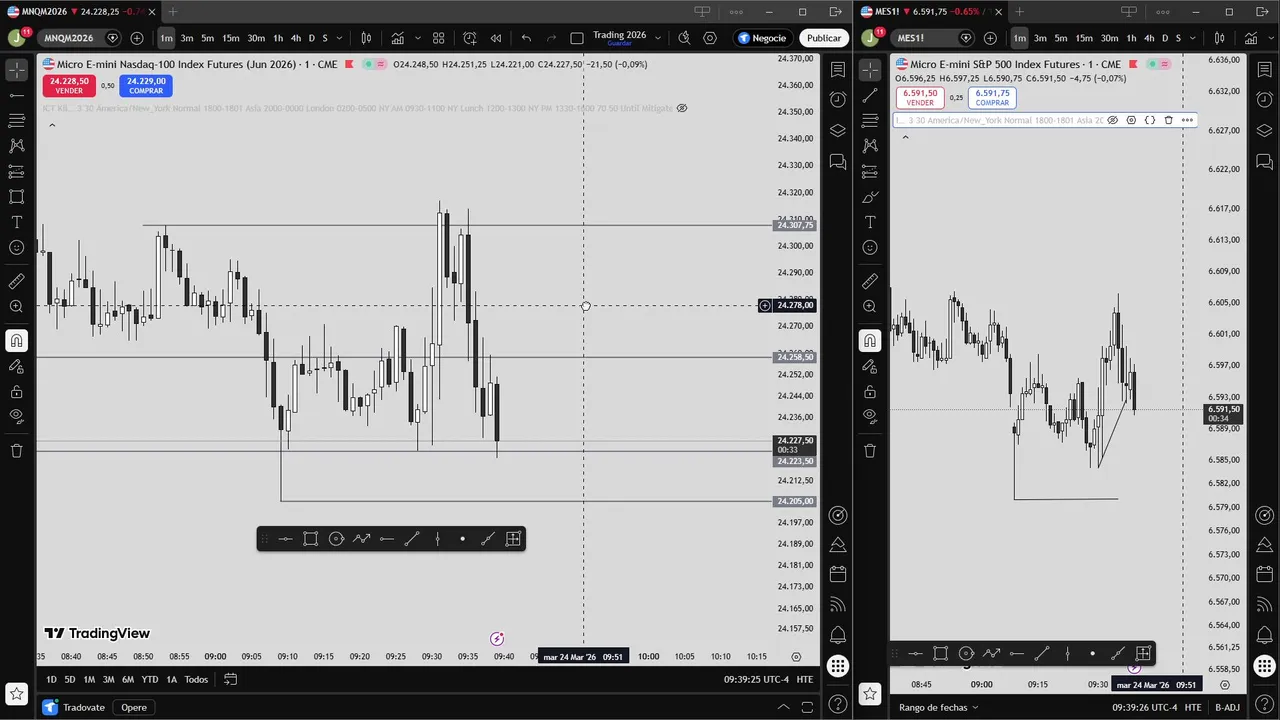Select 30m timeframe in MES1! window
Viewport: 1280px width, 720px height.
(x=1109, y=38)
